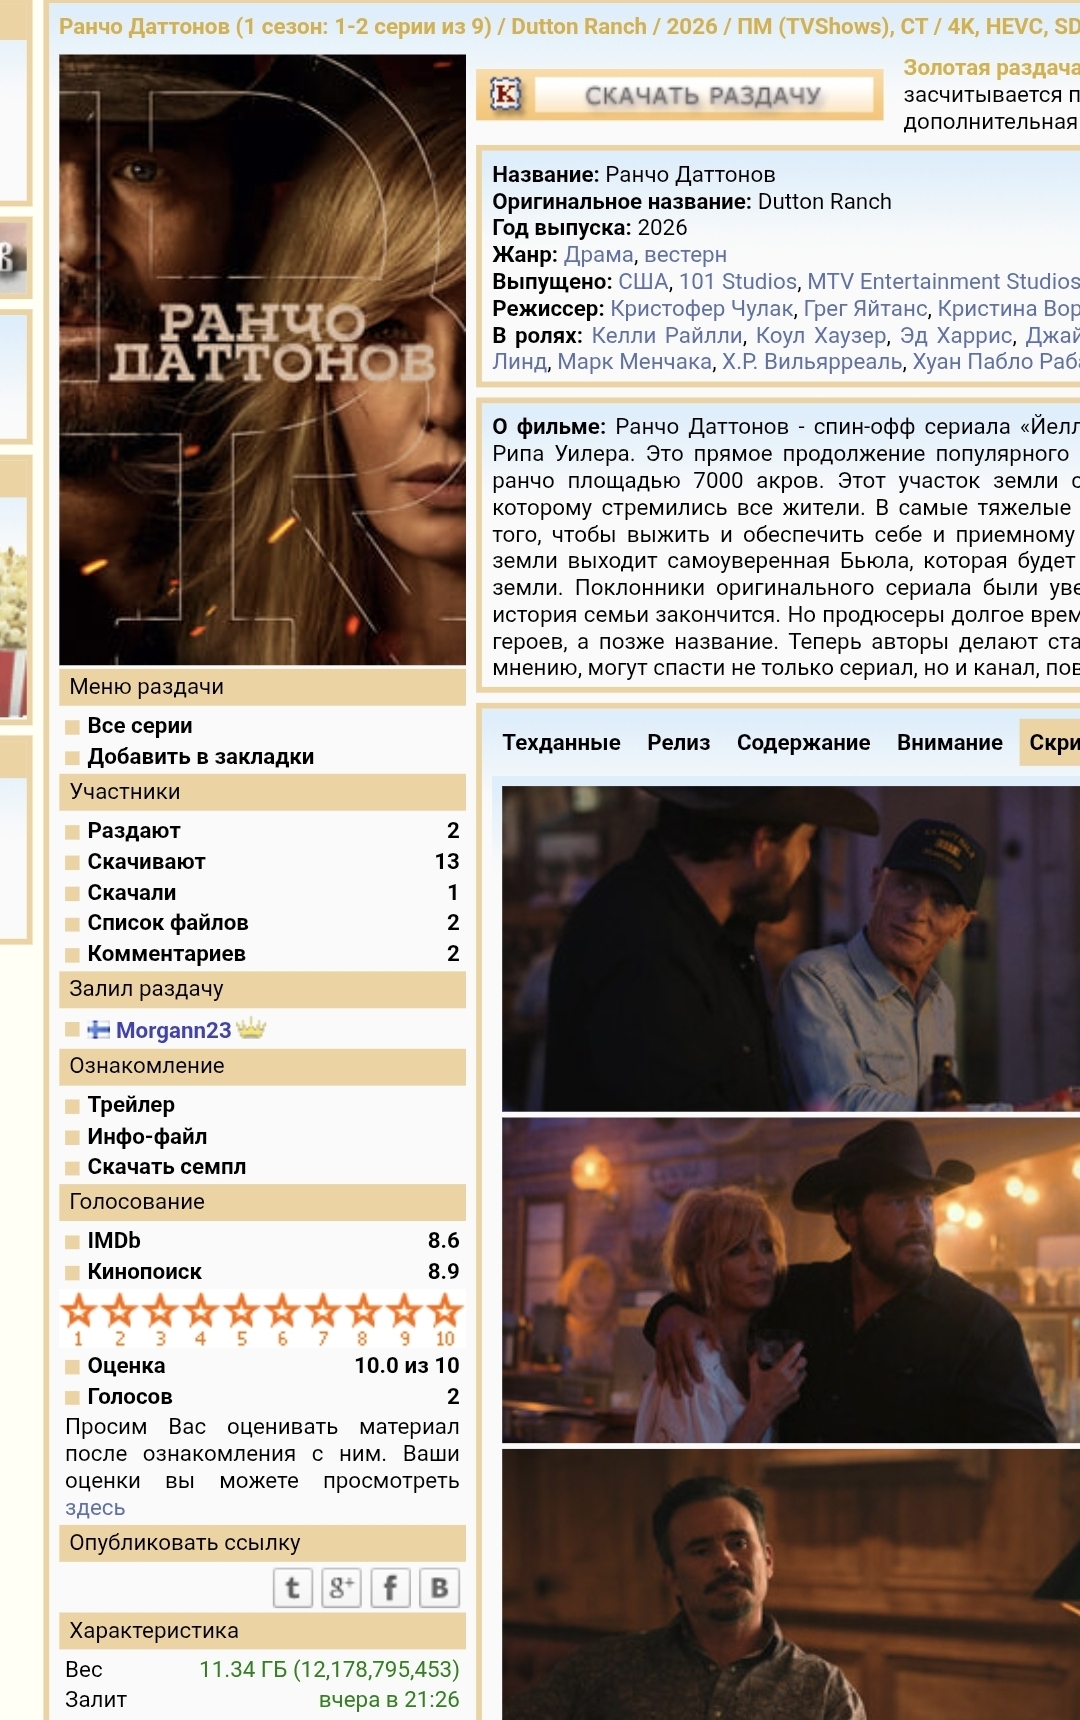
Task: Click Скачать семпл
Action: [166, 1167]
